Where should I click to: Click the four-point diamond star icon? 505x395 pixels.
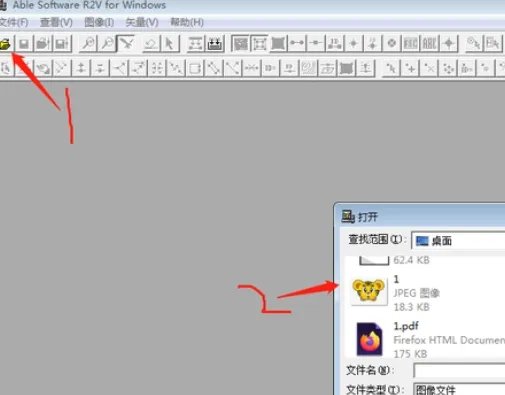click(x=449, y=44)
